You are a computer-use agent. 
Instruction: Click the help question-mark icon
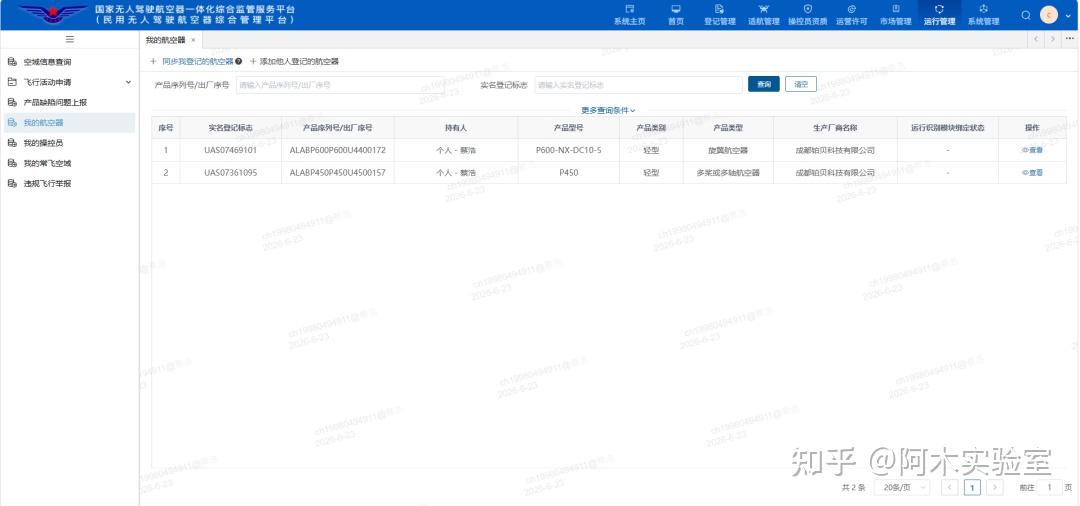(238, 62)
